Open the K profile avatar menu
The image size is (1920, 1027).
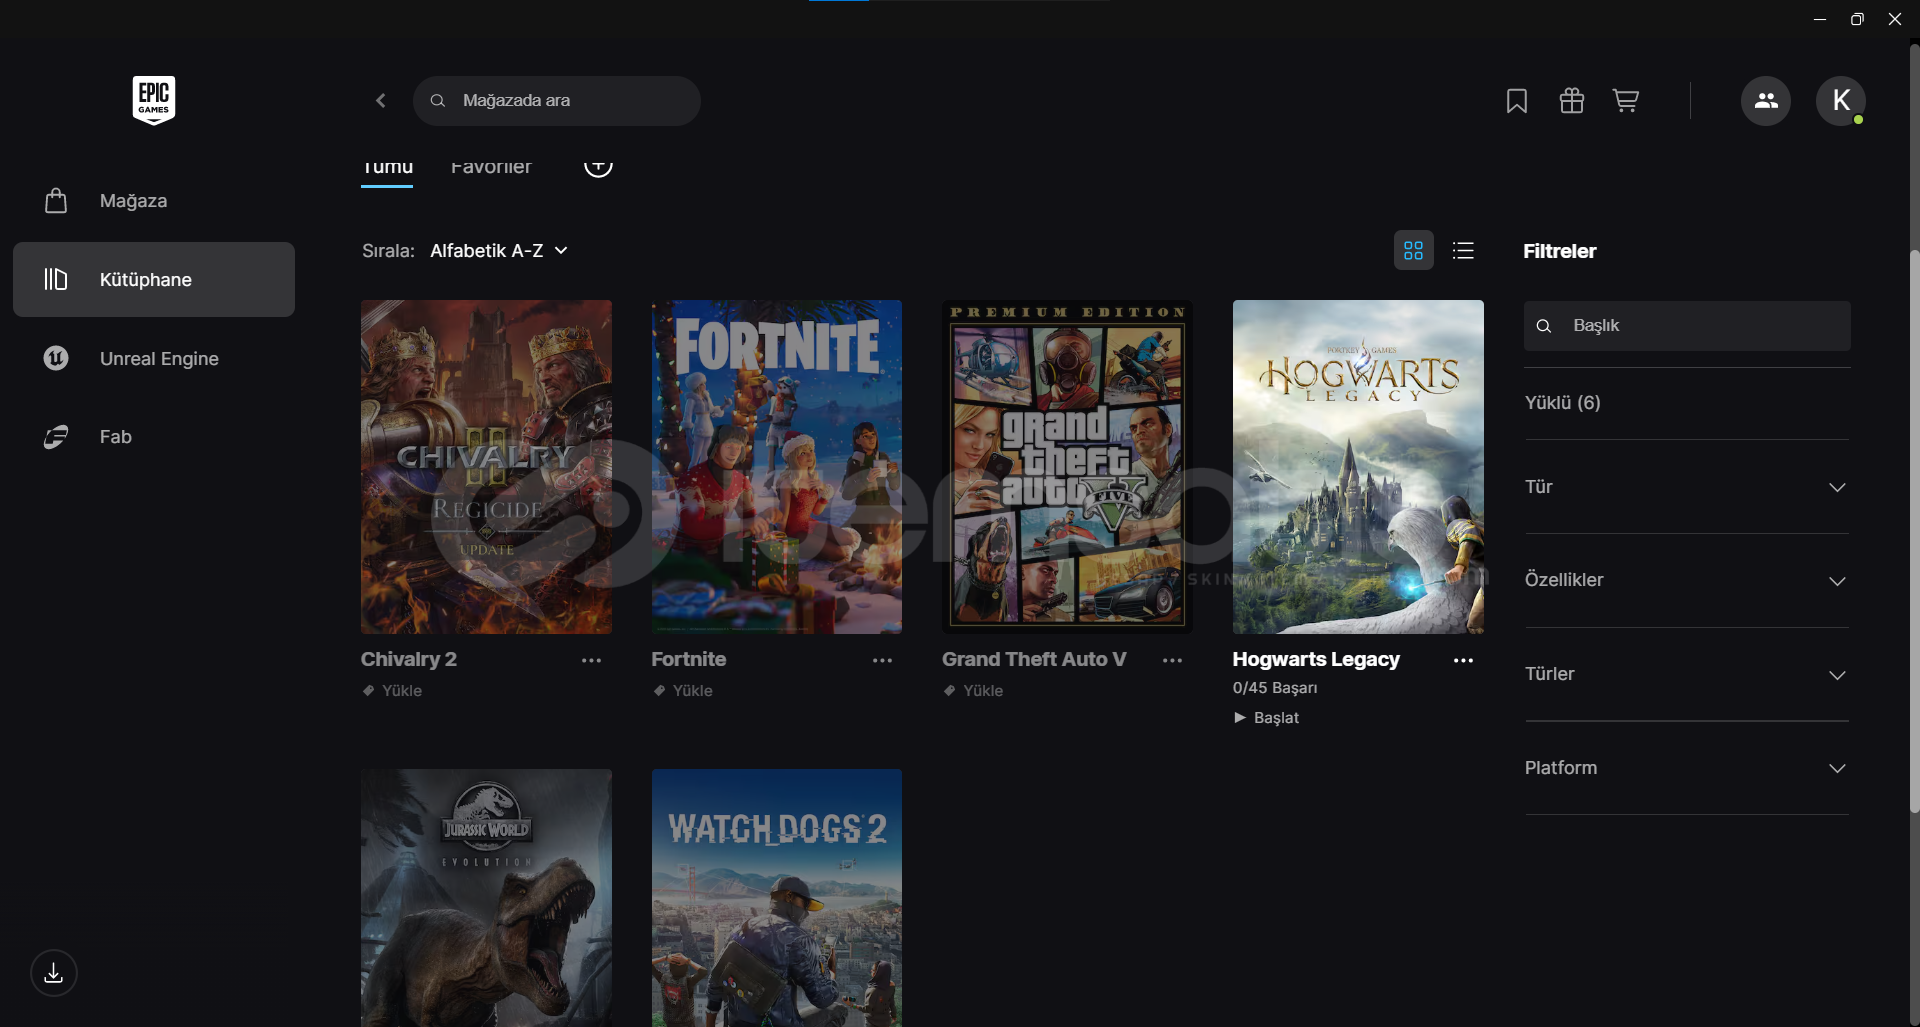[x=1841, y=101]
